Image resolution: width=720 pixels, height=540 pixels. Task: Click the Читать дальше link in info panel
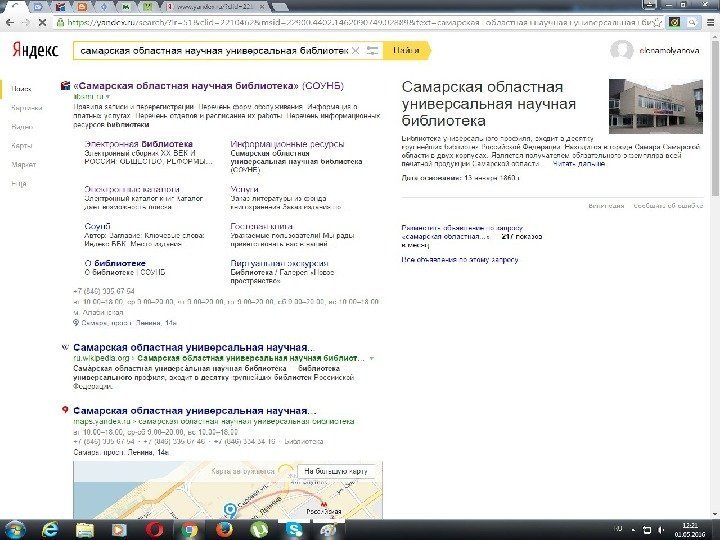579,164
